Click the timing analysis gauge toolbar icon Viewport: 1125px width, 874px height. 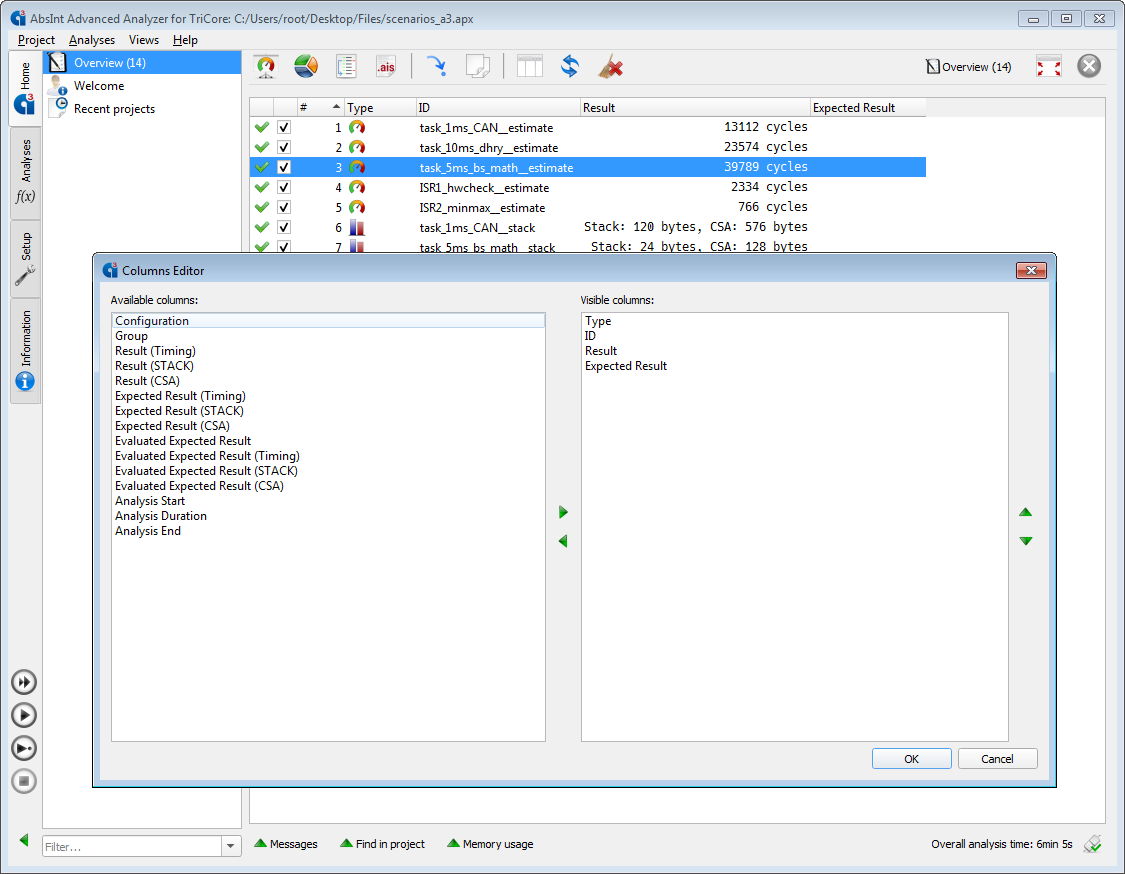click(266, 67)
